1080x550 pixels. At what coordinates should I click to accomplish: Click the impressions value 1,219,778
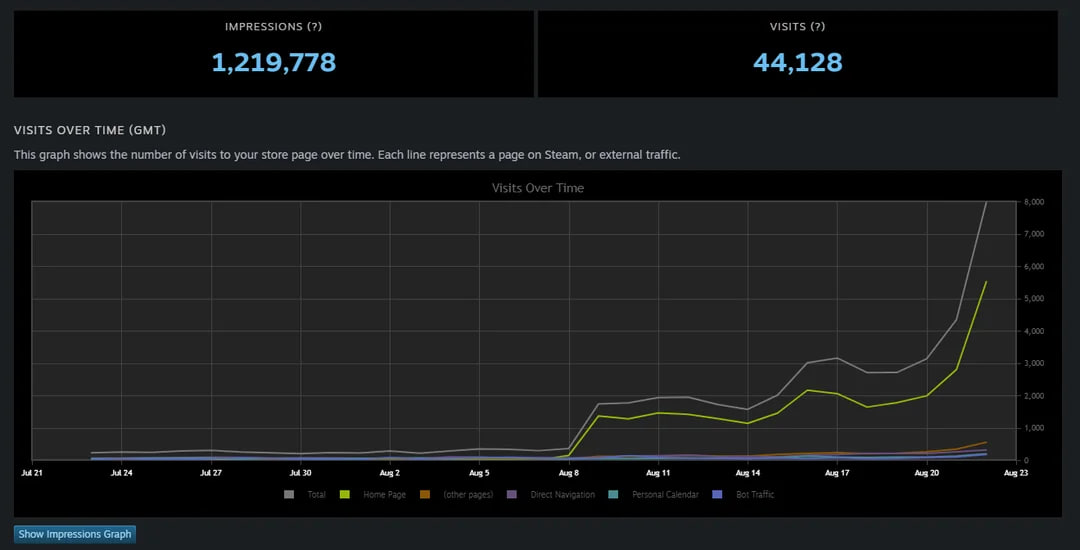(x=273, y=63)
